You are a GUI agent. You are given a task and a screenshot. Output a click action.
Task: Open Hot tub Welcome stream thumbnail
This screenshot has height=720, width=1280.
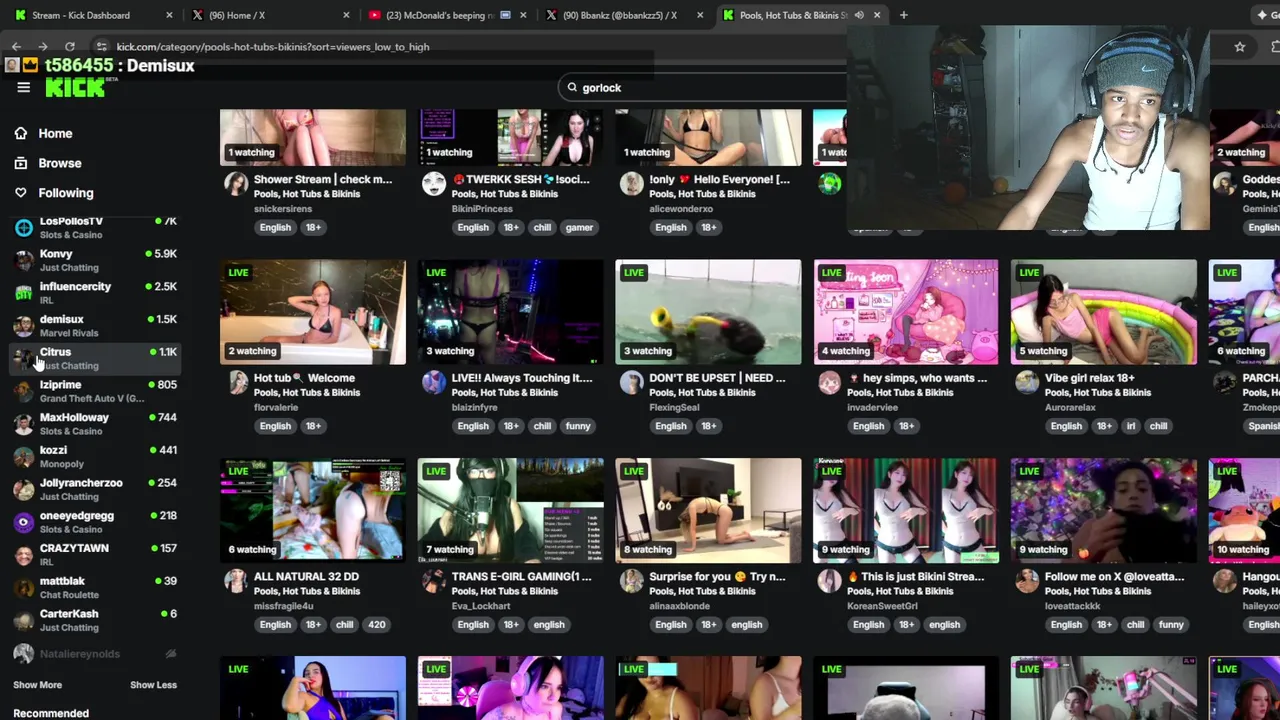coord(313,312)
